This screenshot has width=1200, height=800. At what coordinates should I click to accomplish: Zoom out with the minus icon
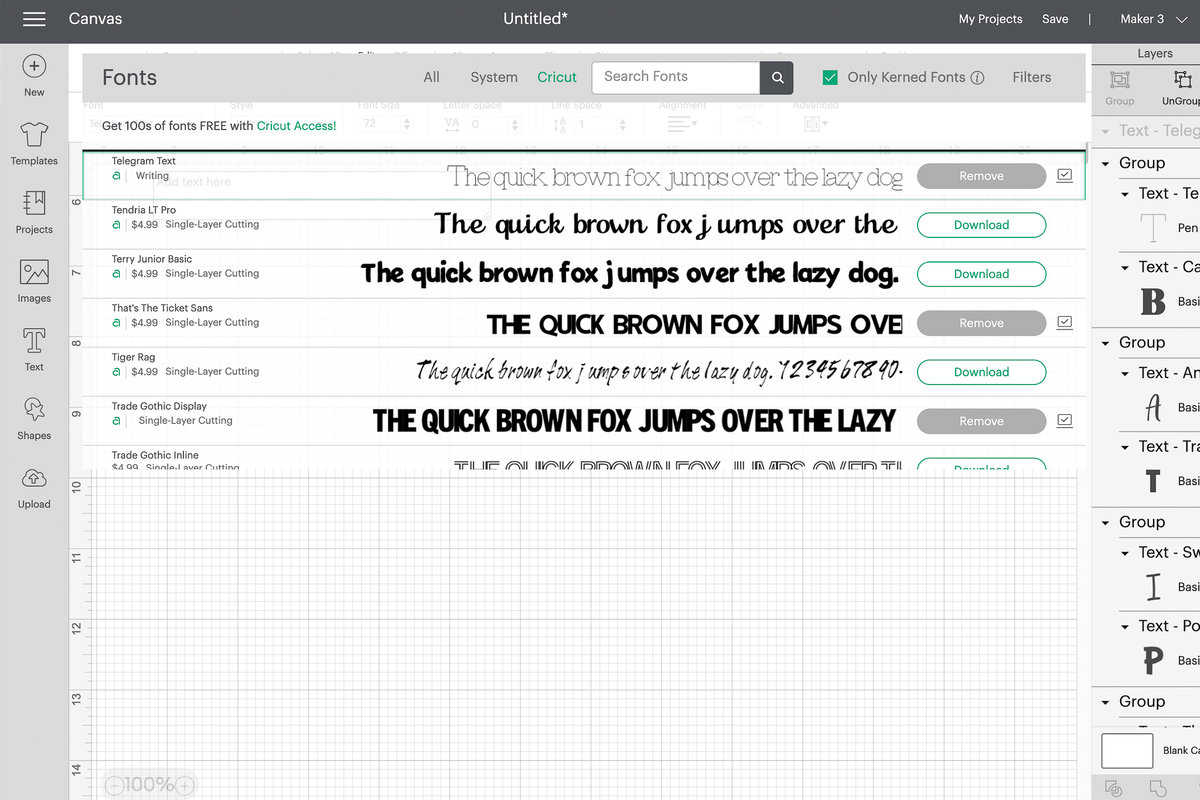point(114,785)
